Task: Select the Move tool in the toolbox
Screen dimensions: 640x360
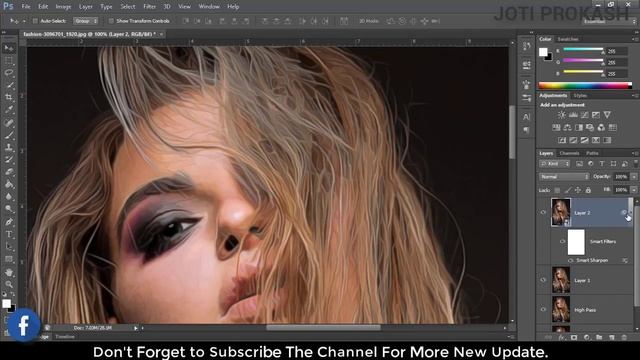Action: (9, 48)
